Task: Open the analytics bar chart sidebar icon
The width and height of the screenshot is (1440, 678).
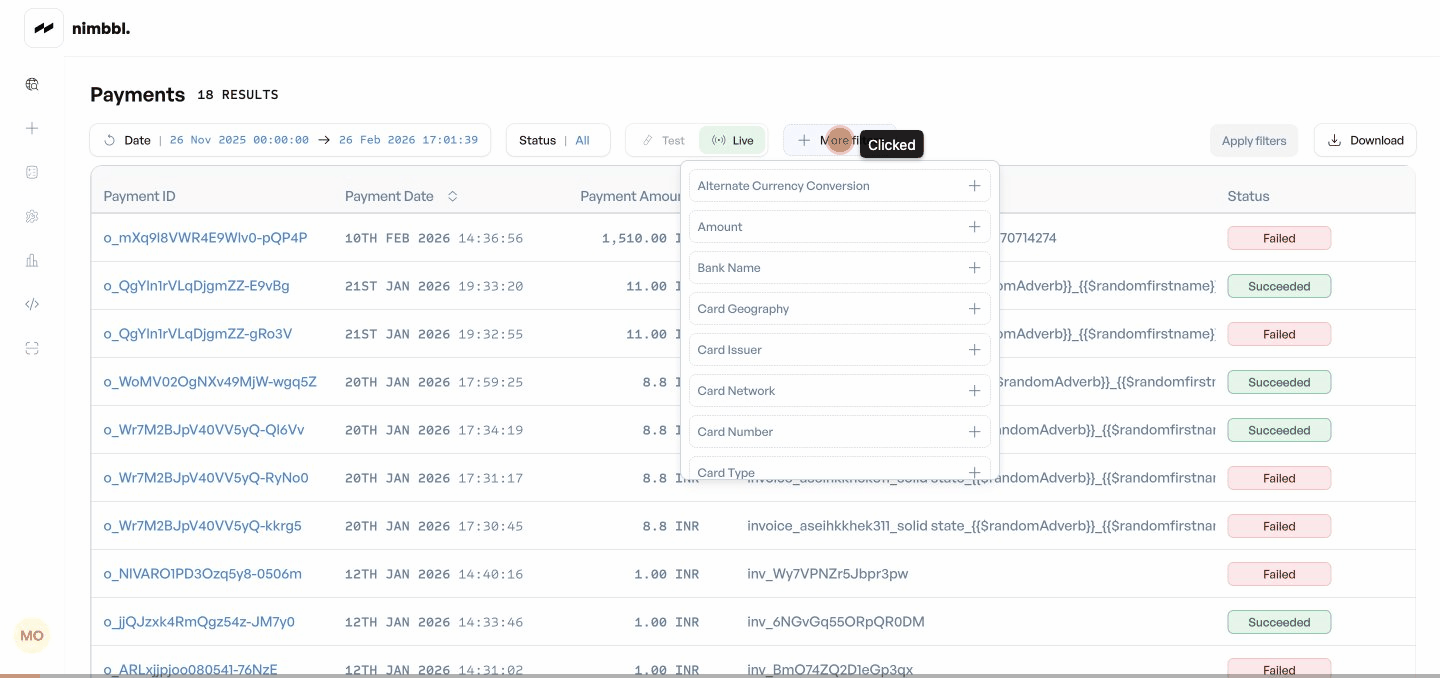Action: pos(31,260)
